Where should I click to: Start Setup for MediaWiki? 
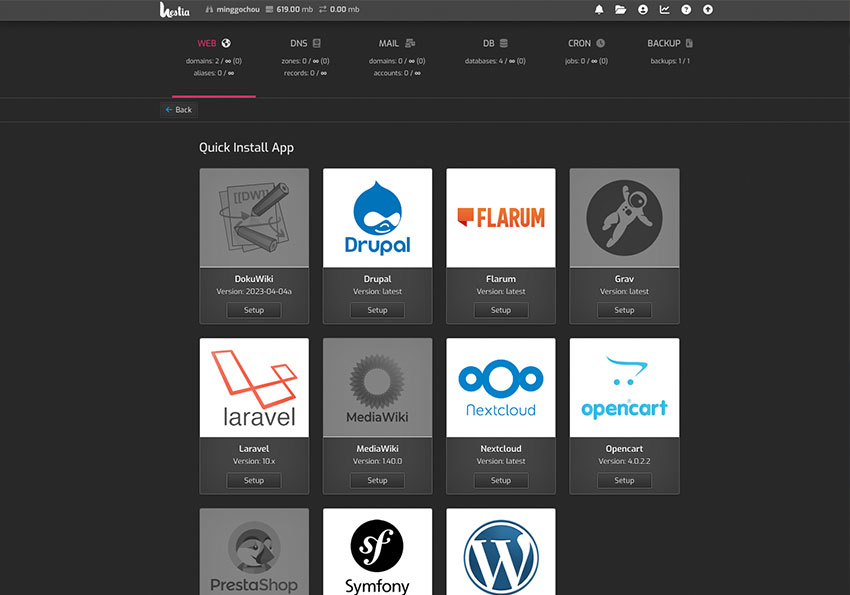coord(377,481)
